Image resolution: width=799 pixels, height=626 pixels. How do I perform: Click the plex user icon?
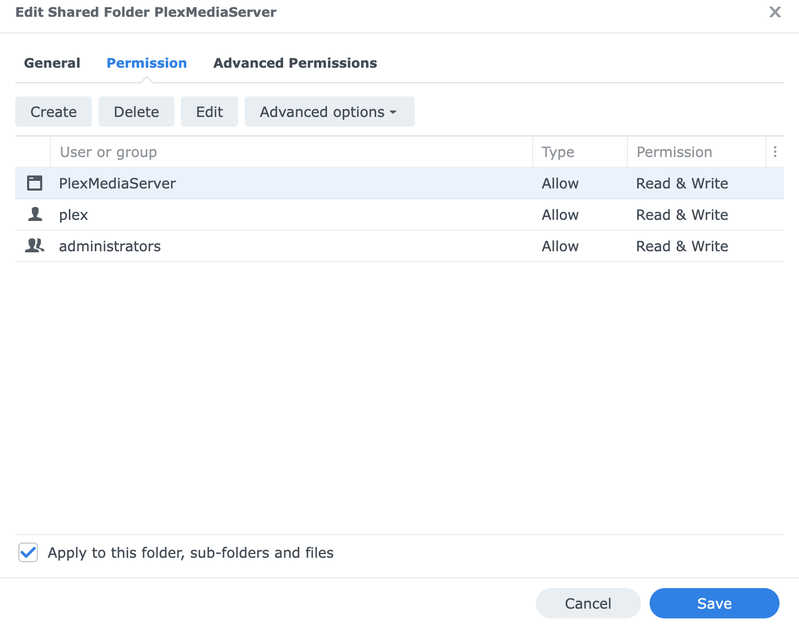coord(35,215)
